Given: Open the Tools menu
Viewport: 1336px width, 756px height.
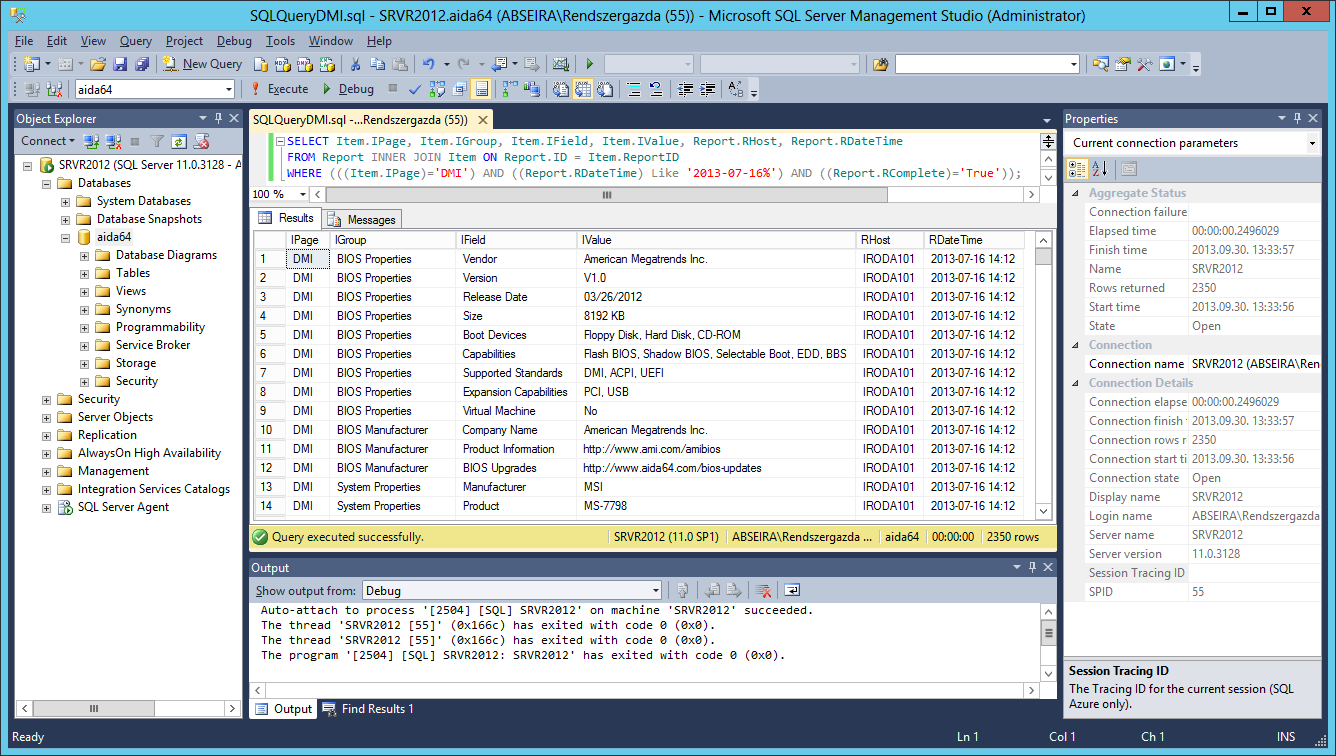Looking at the screenshot, I should pos(280,41).
